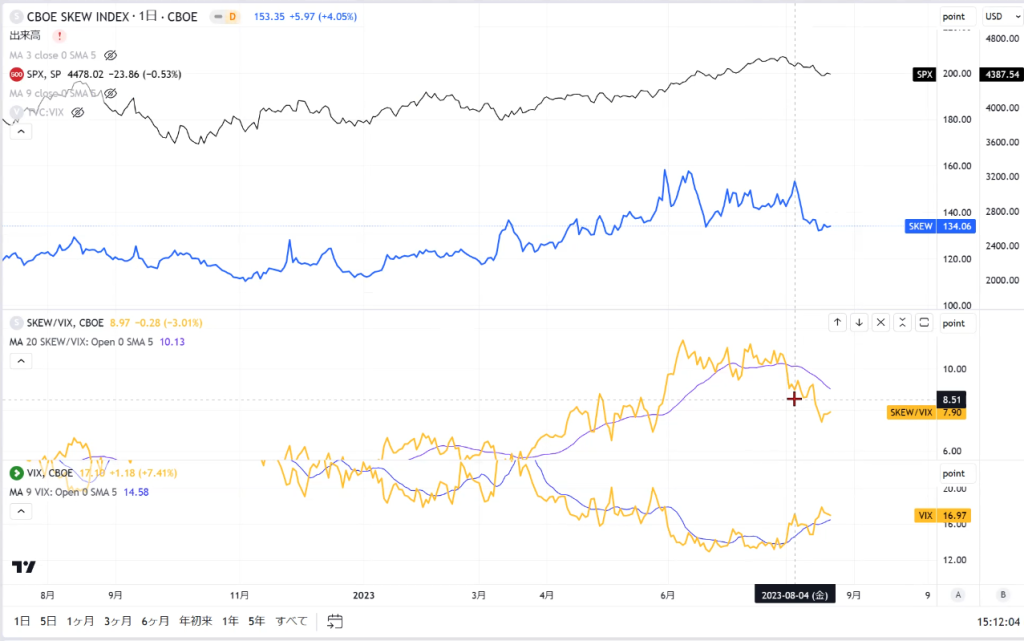The image size is (1024, 641).
Task: Show the hidden MA 3 indicator
Action: 110,55
